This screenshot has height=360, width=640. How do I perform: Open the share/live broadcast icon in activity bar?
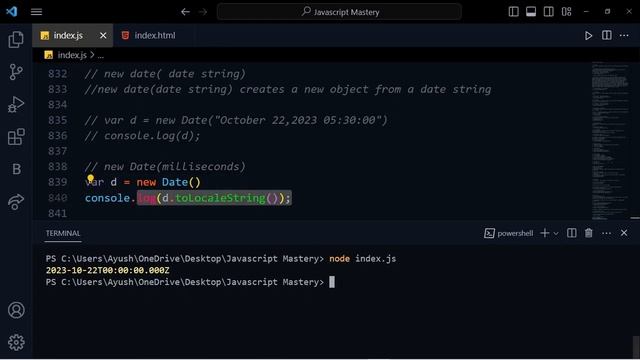pyautogui.click(x=16, y=202)
